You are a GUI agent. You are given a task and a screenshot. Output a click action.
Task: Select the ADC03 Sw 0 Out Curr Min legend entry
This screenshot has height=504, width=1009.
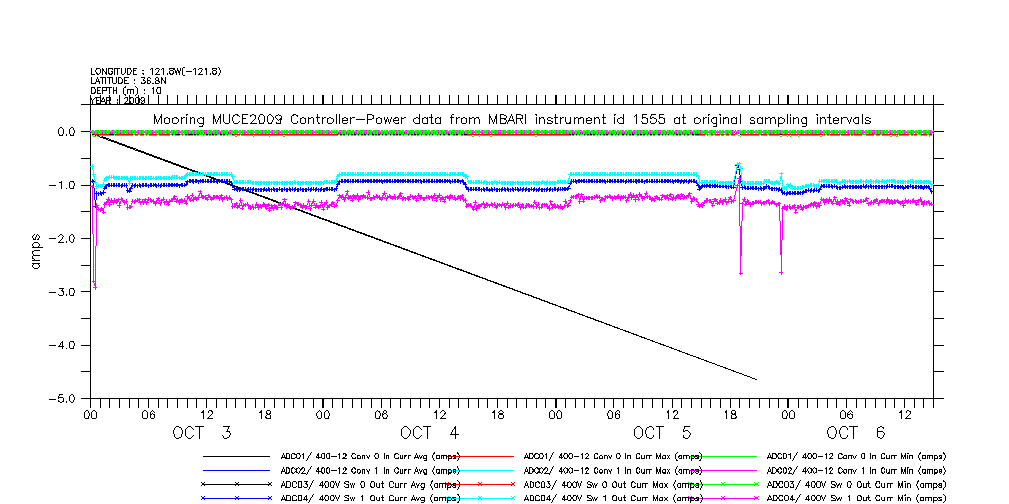point(855,484)
